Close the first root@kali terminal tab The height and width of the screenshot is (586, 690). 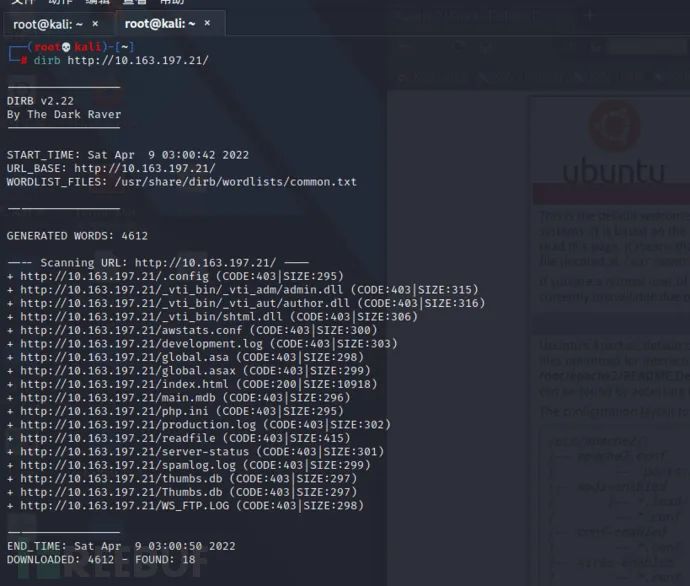[x=95, y=24]
